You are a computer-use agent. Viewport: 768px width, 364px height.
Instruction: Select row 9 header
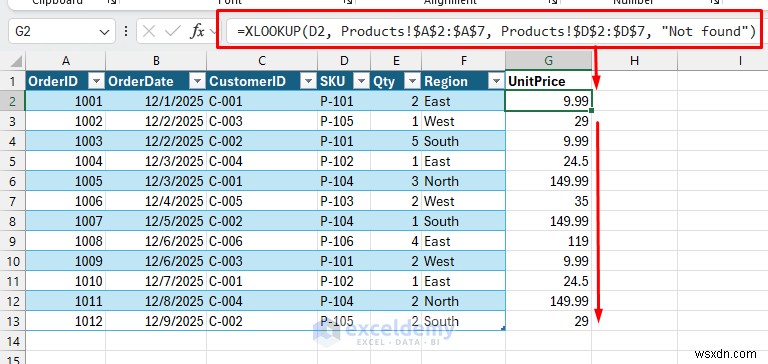(13, 241)
